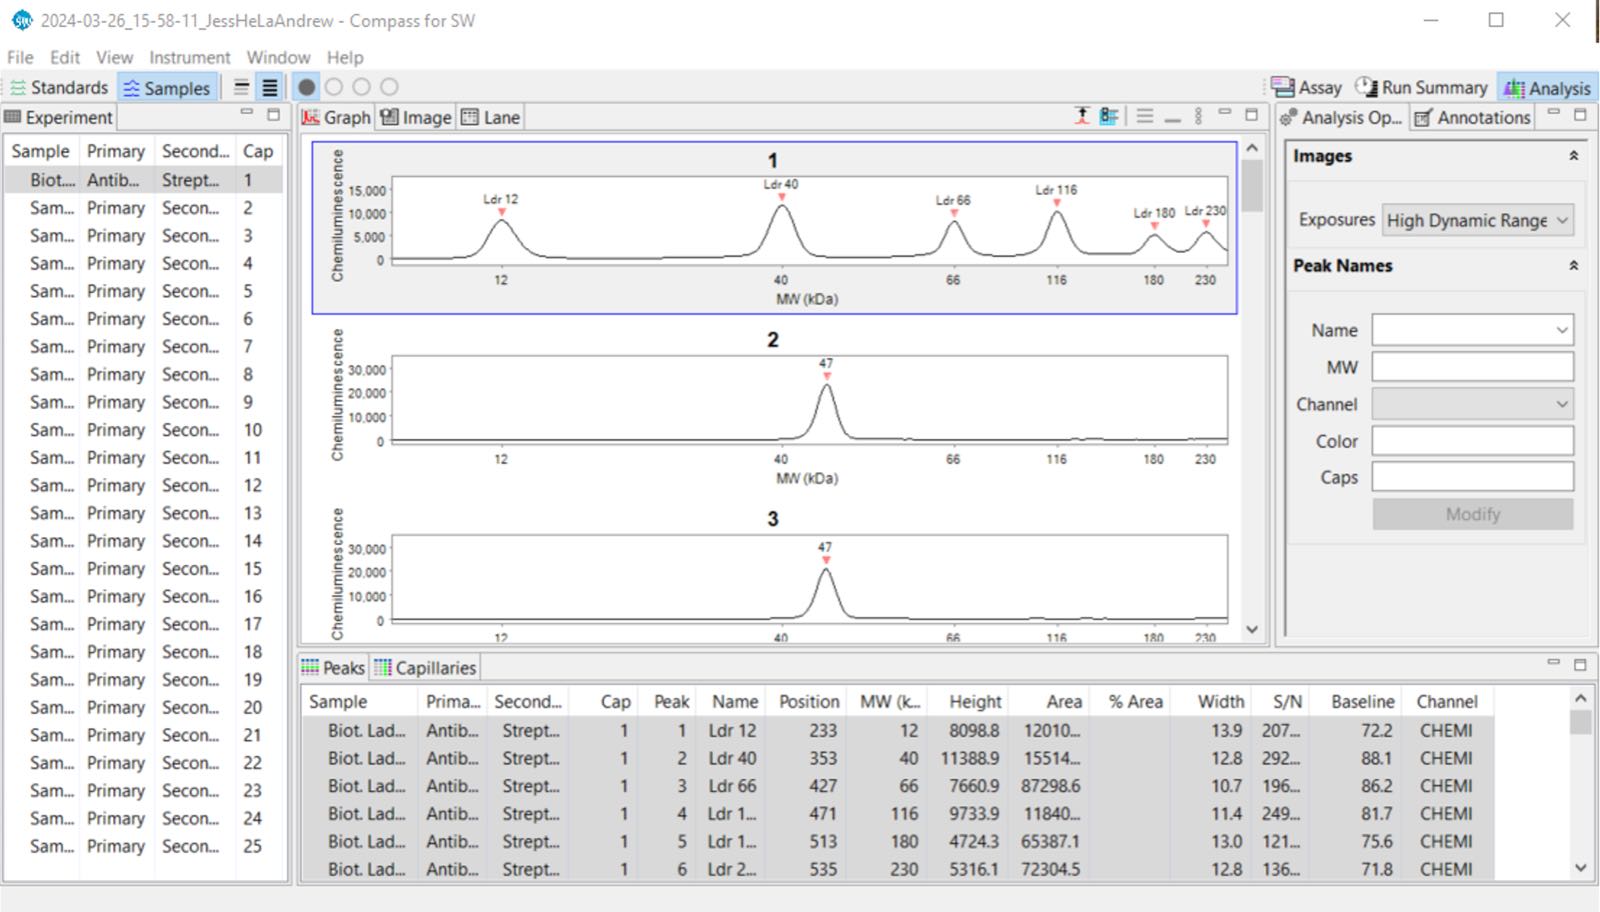
Task: Click the auto-scale peak icon in graph toolbar
Action: pos(1082,116)
